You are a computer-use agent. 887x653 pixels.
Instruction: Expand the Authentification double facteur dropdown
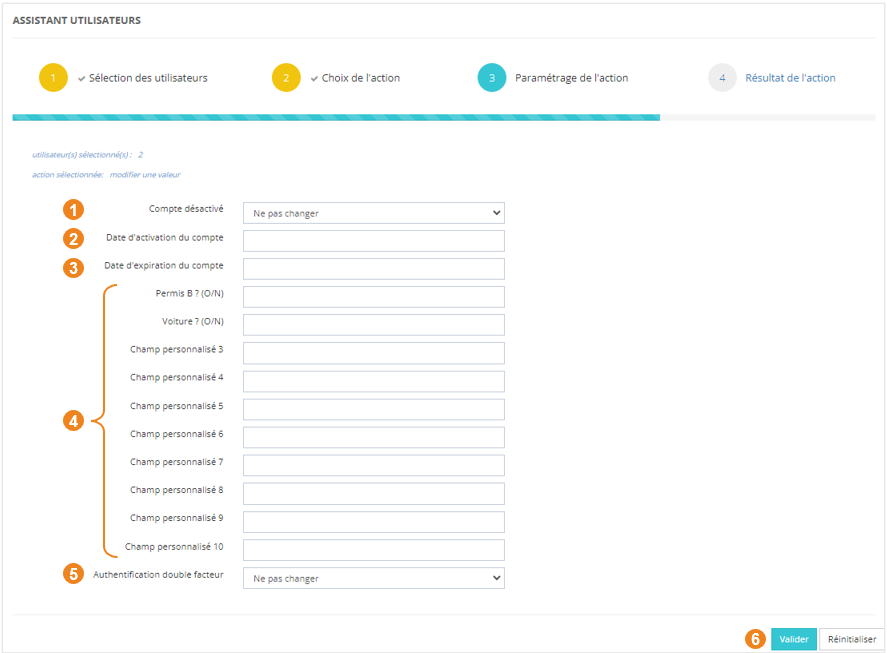(x=373, y=578)
